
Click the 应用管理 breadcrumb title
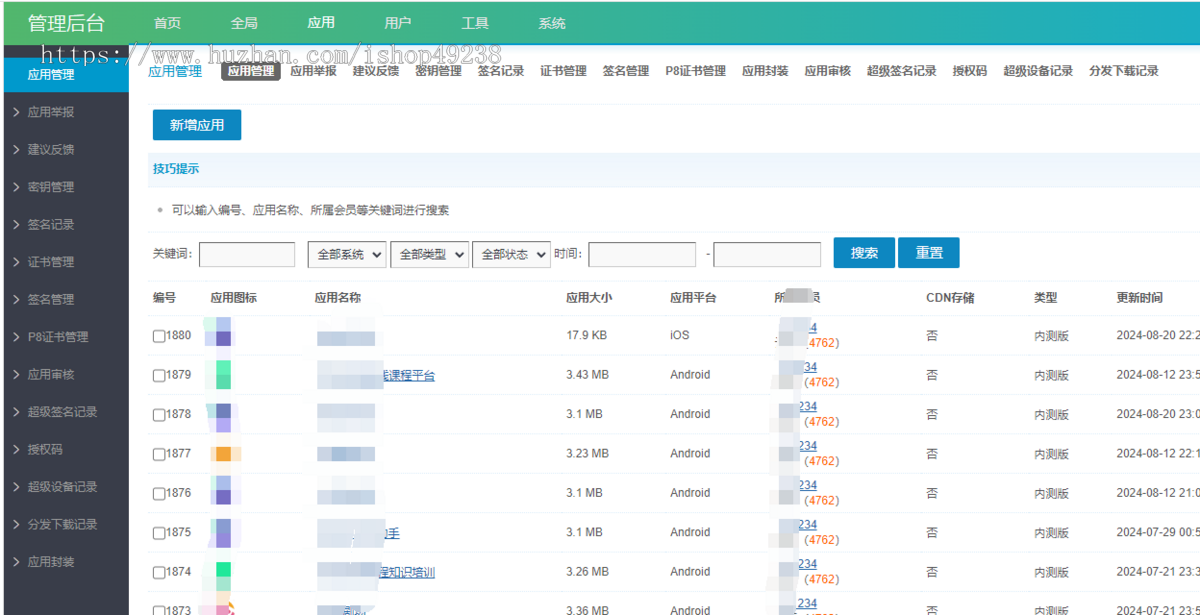(x=175, y=71)
